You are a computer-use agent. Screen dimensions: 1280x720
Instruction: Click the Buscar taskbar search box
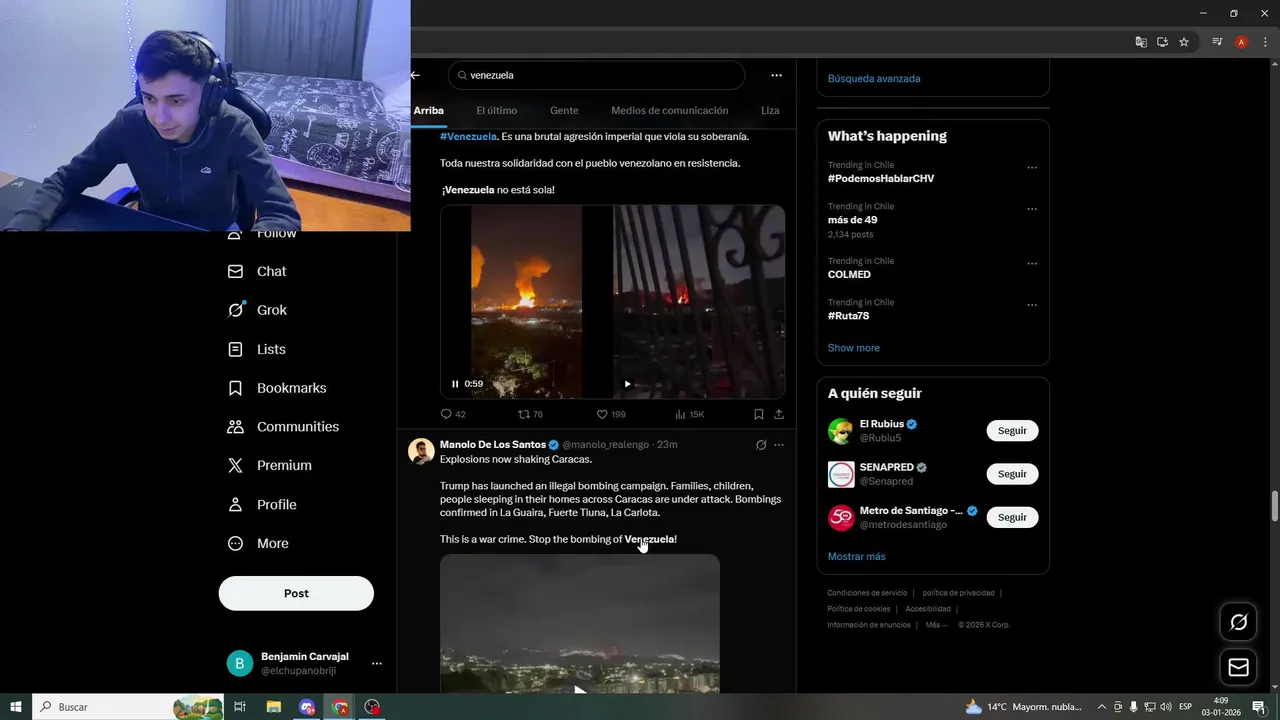click(129, 707)
